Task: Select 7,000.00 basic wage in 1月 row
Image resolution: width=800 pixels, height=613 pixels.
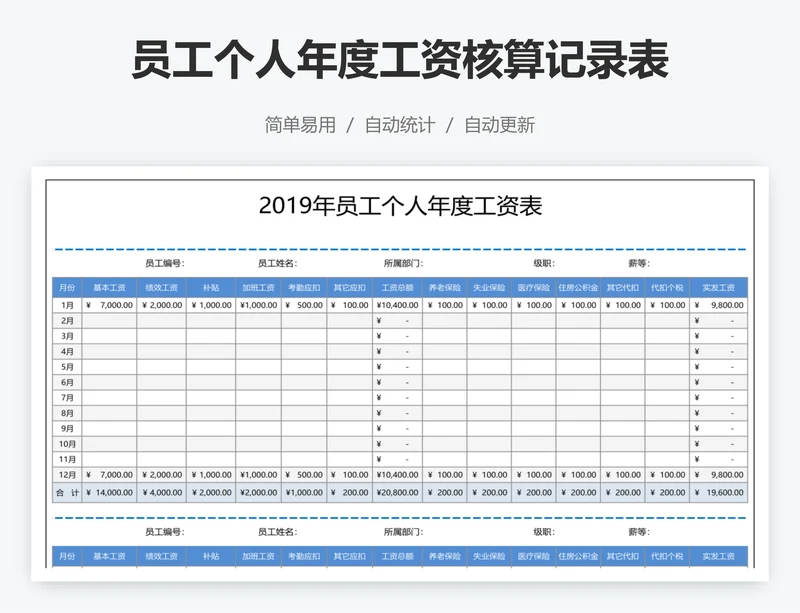Action: (109, 305)
